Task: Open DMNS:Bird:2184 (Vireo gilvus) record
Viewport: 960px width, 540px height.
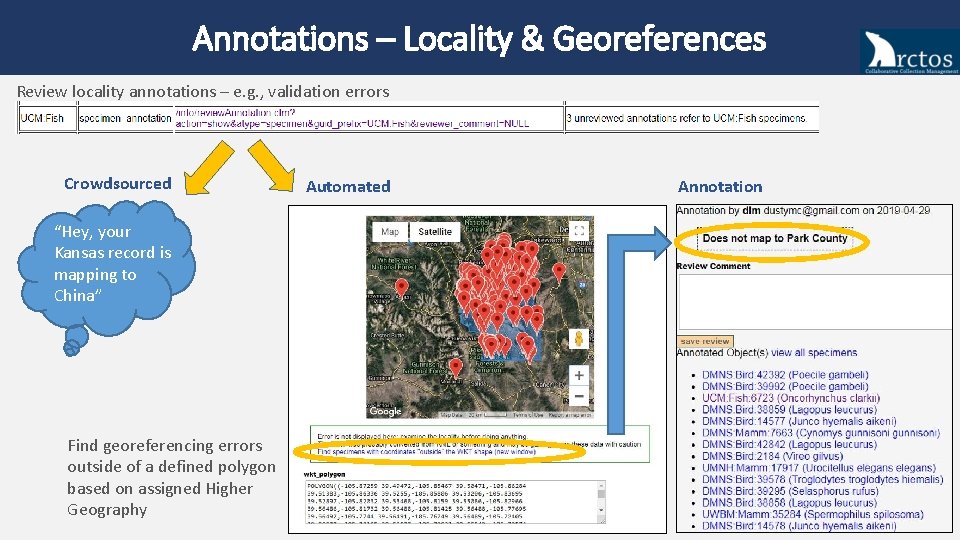Action: (772, 456)
